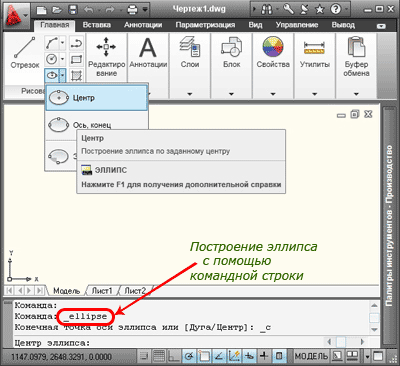This screenshot has width=400, height=366.
Task: Toggle ortho mode in status bar
Action: 174,357
